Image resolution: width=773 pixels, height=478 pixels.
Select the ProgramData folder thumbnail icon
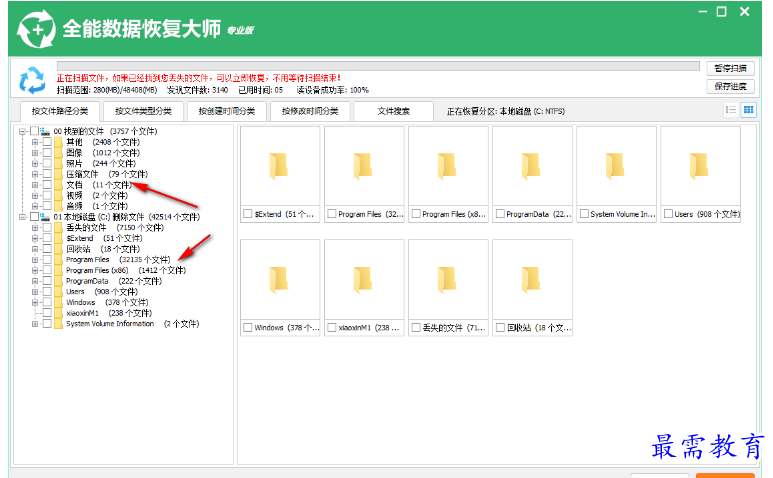(531, 166)
